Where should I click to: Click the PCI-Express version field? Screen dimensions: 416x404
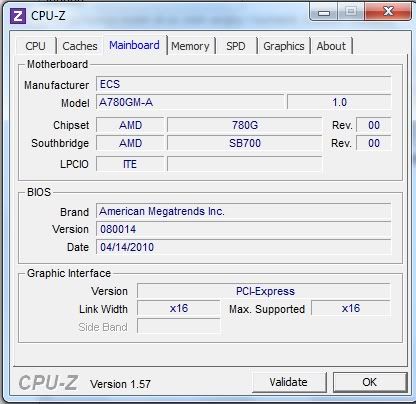[x=264, y=291]
